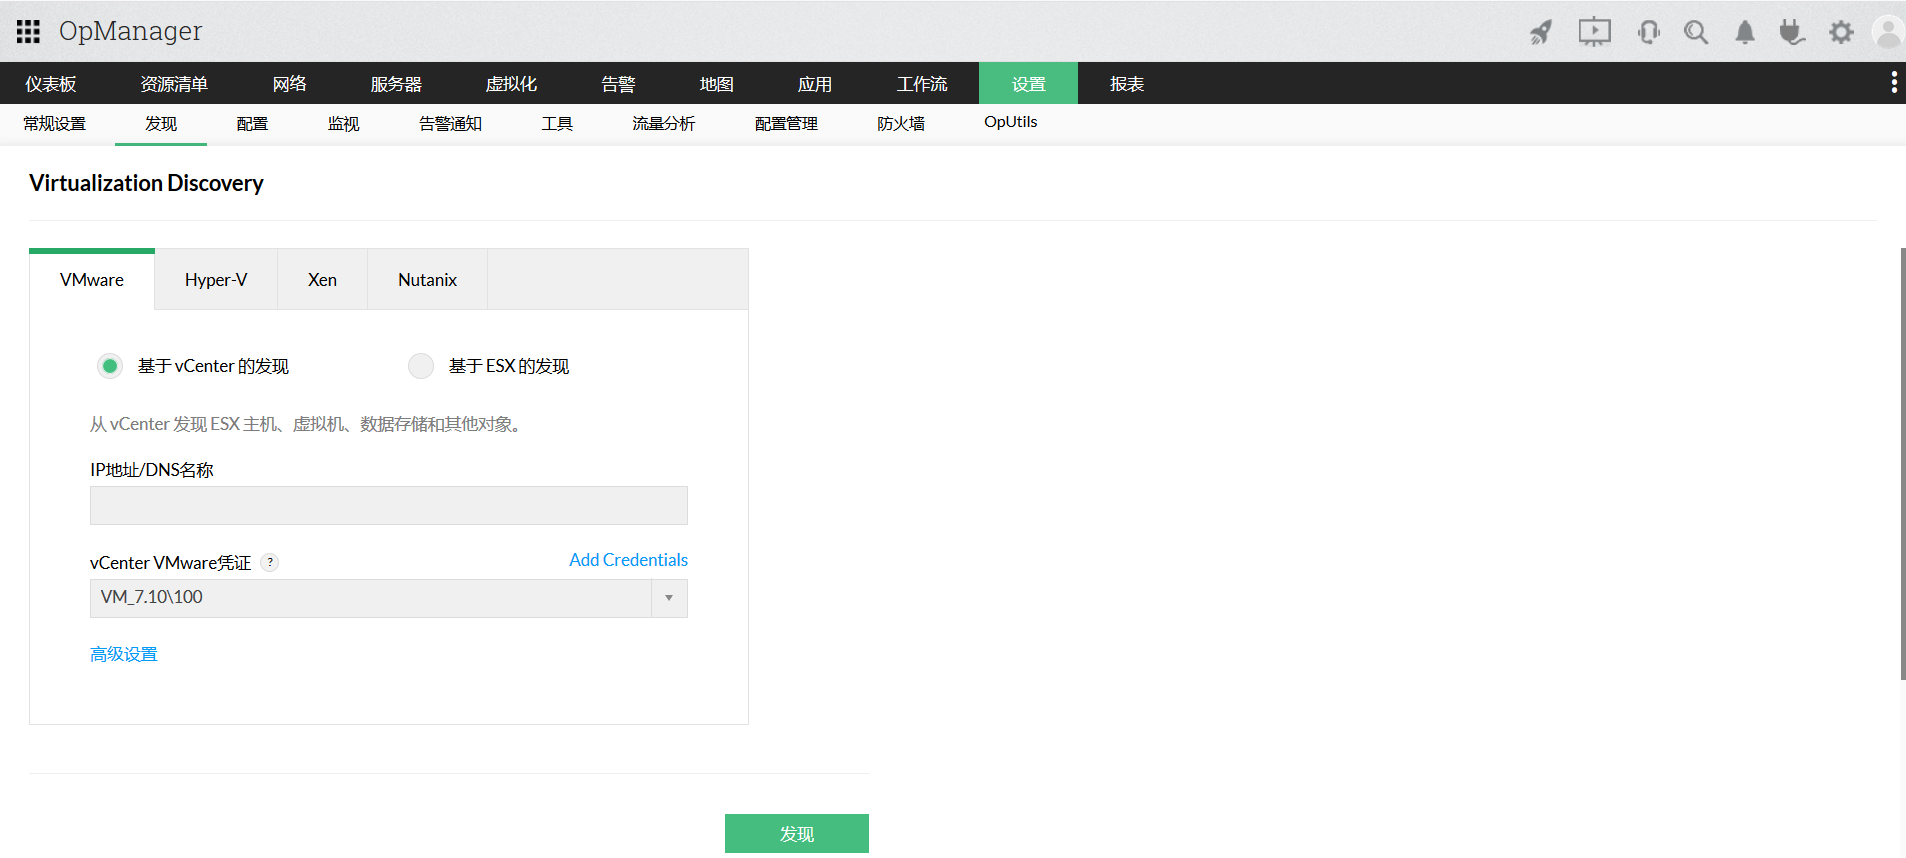Switch to the 常规设置 sub-tab
The image size is (1906, 858).
[55, 124]
